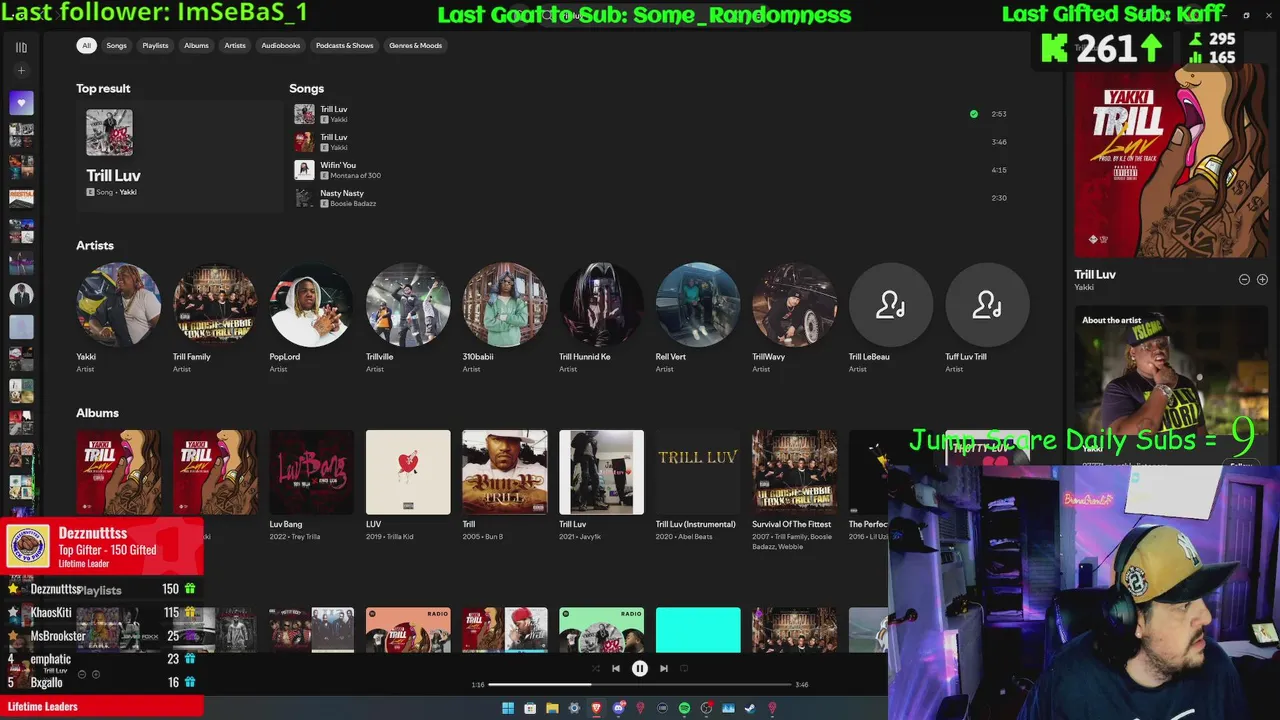Click Albums section heading
Viewport: 1280px width, 720px height.
tap(97, 413)
